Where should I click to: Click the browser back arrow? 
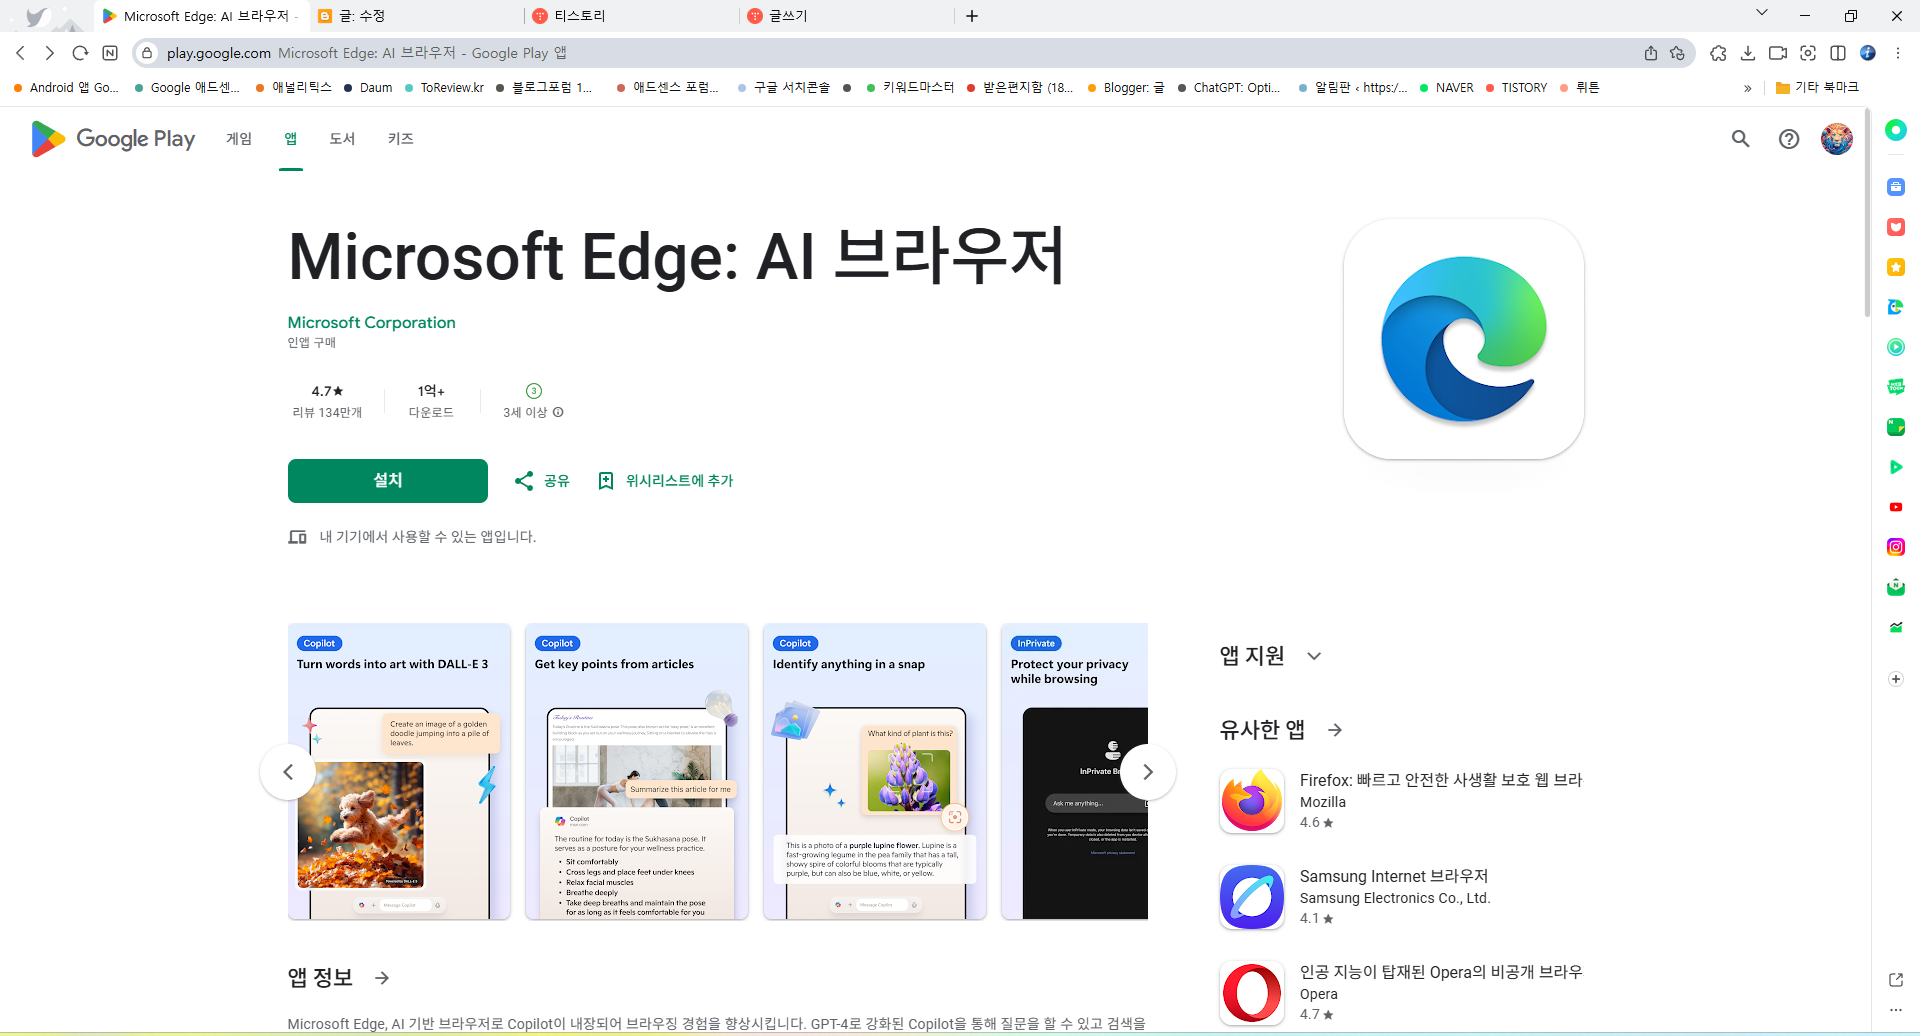click(x=21, y=53)
